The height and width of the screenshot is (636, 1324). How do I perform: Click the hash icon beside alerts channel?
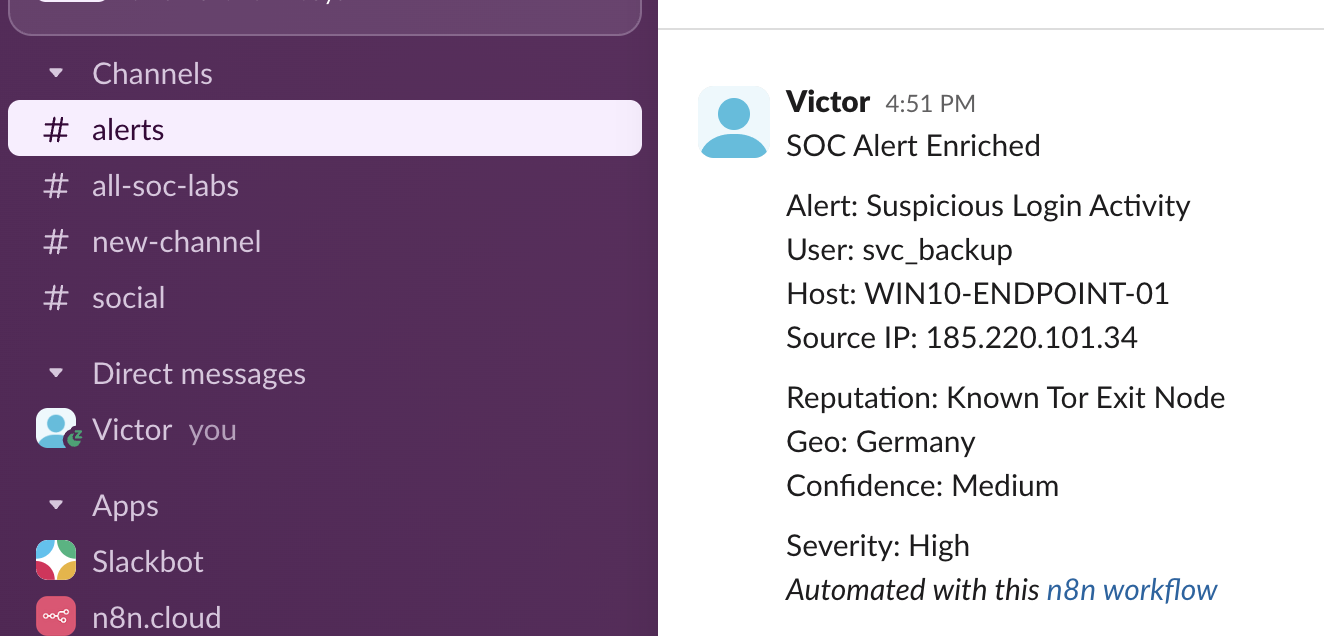[55, 129]
